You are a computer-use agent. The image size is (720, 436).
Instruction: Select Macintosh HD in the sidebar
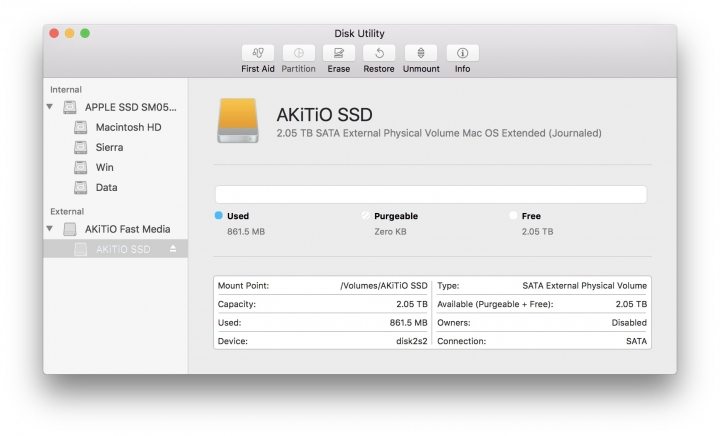point(129,127)
